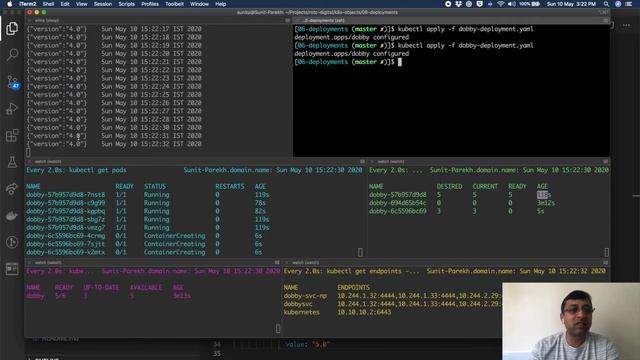640x360 pixels.
Task: Click the first kubectl apply -f dobby-deployment.yaml line
Action: (x=465, y=29)
